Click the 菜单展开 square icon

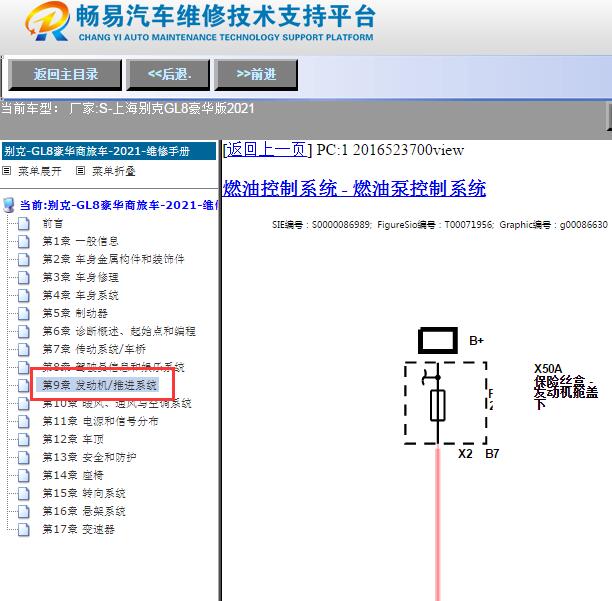(x=7, y=171)
